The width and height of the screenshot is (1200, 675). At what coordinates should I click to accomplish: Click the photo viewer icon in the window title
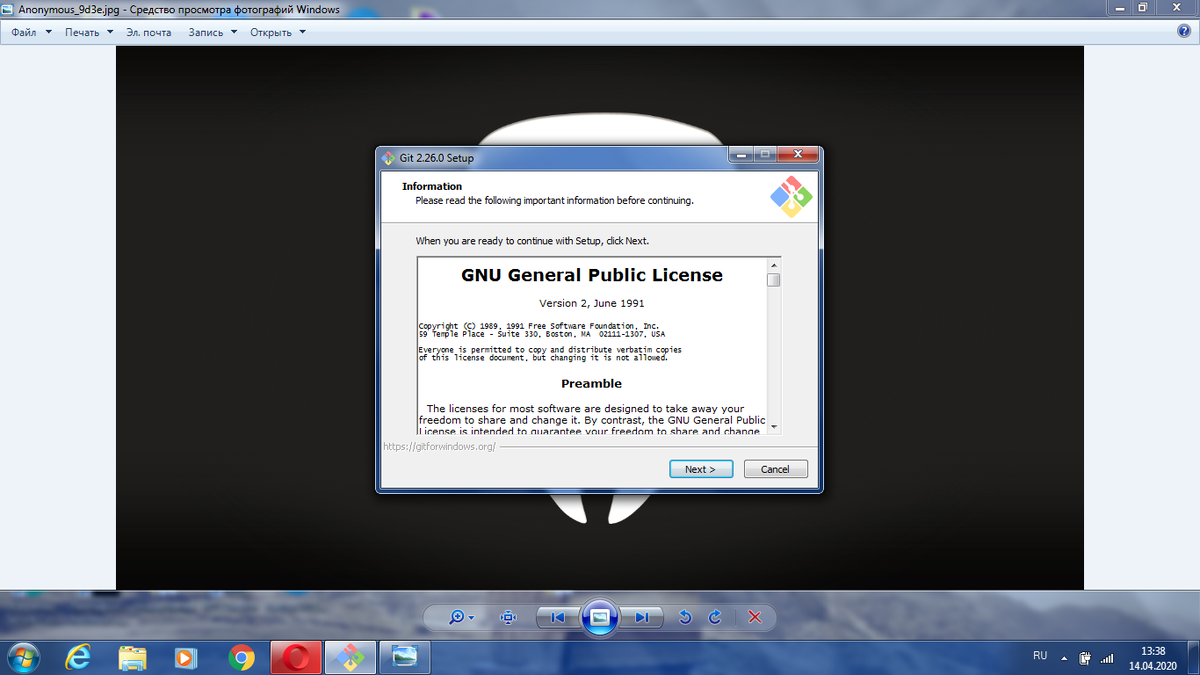(9, 9)
